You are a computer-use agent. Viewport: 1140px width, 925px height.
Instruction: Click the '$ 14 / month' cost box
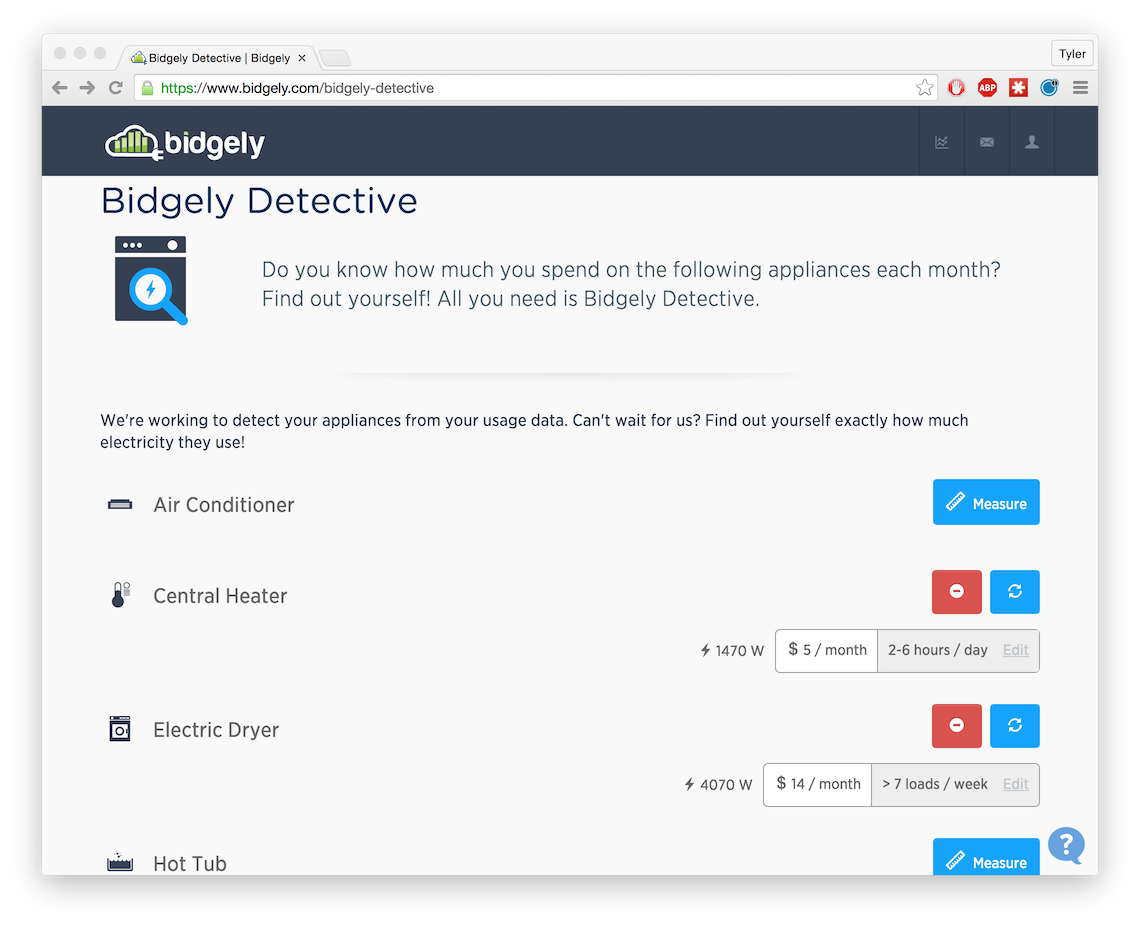817,784
